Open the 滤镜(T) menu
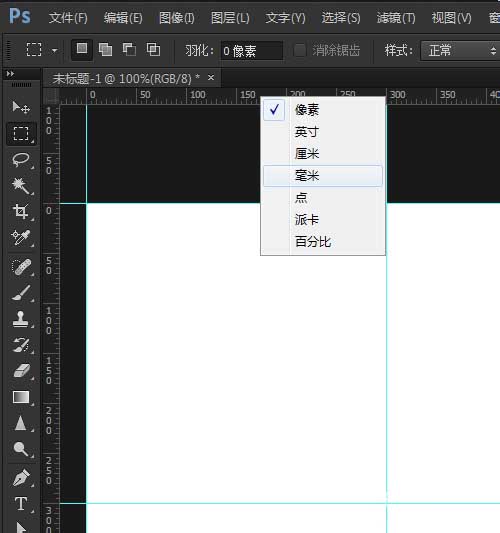The height and width of the screenshot is (533, 500). pos(396,18)
